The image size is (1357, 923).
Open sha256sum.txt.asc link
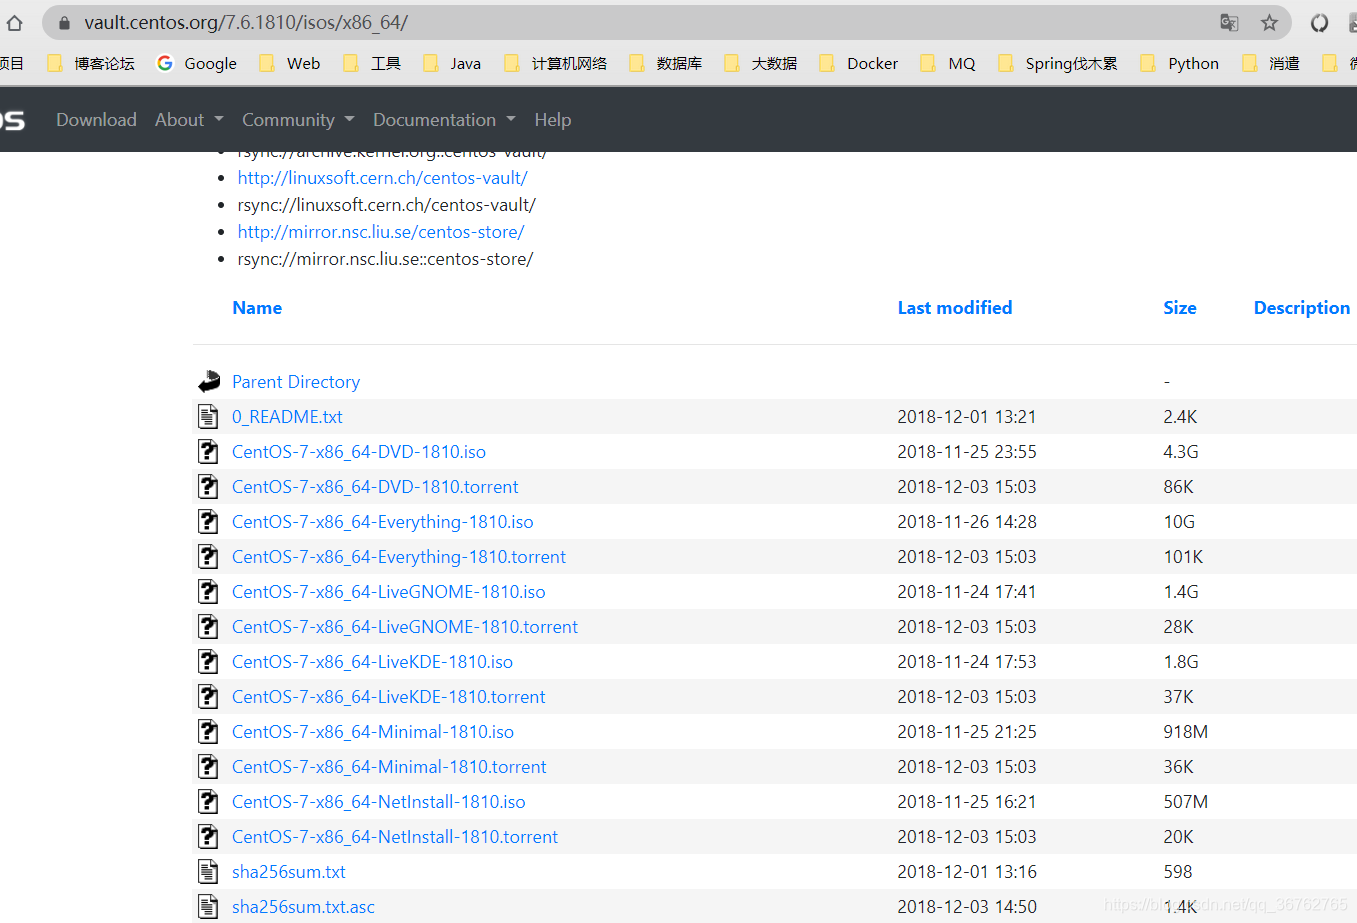point(303,906)
